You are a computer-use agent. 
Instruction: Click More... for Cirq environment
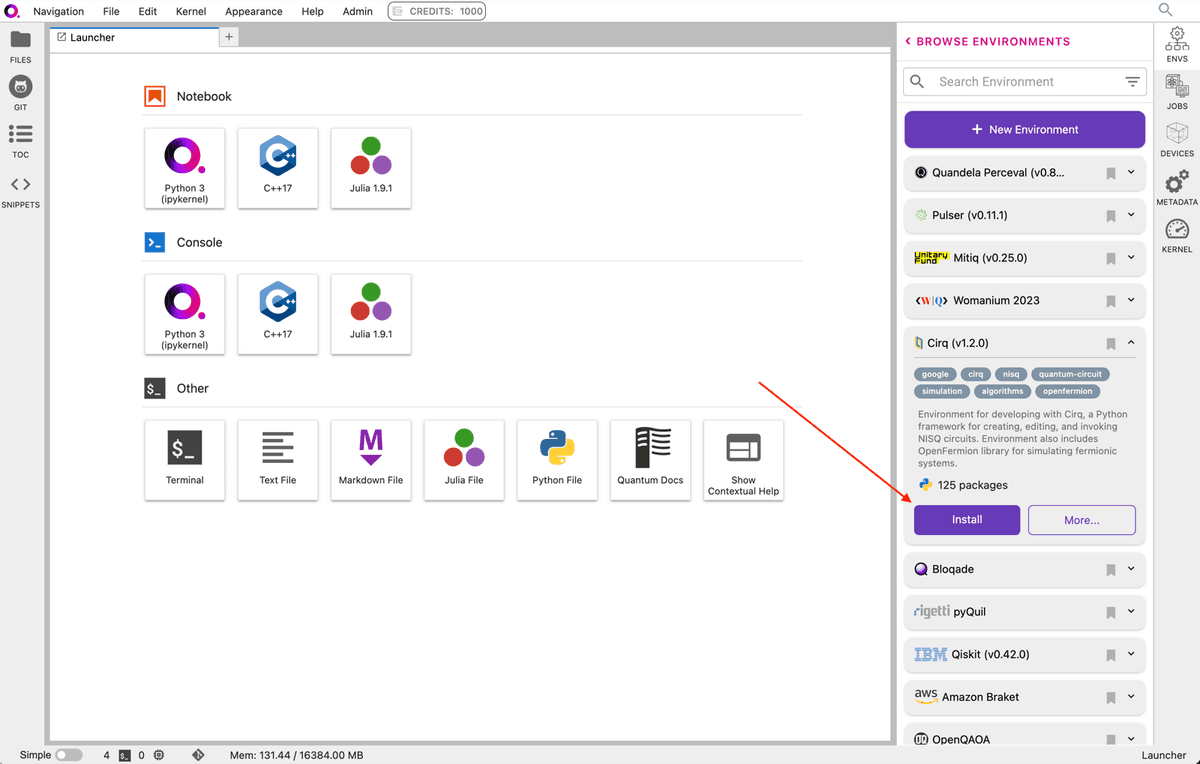pos(1082,520)
